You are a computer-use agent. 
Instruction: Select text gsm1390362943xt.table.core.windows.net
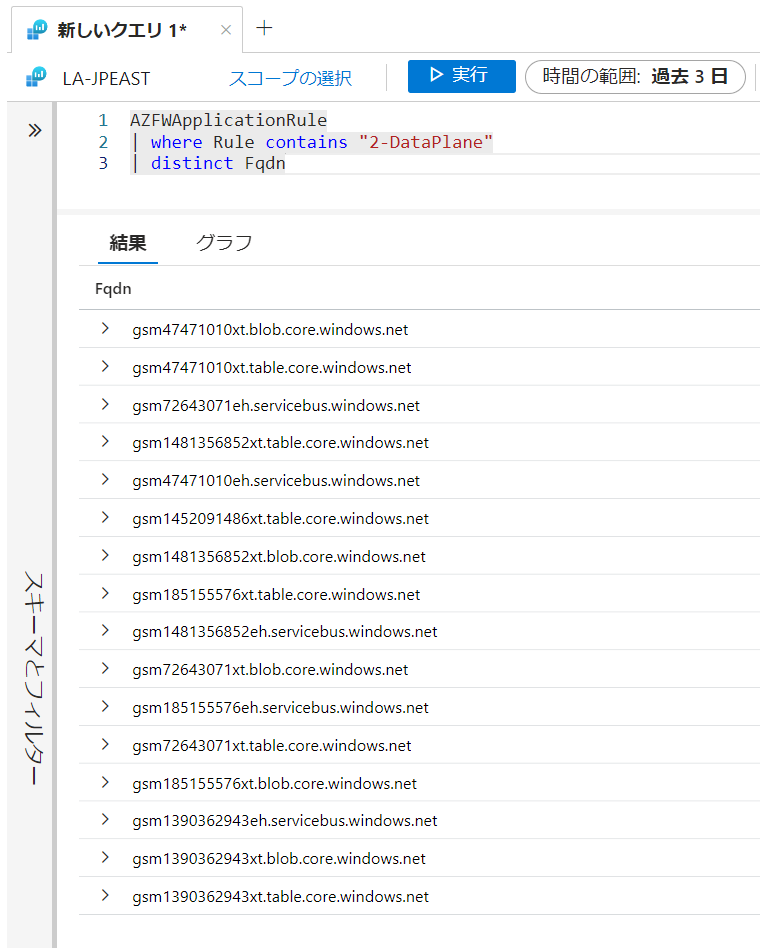[x=281, y=897]
